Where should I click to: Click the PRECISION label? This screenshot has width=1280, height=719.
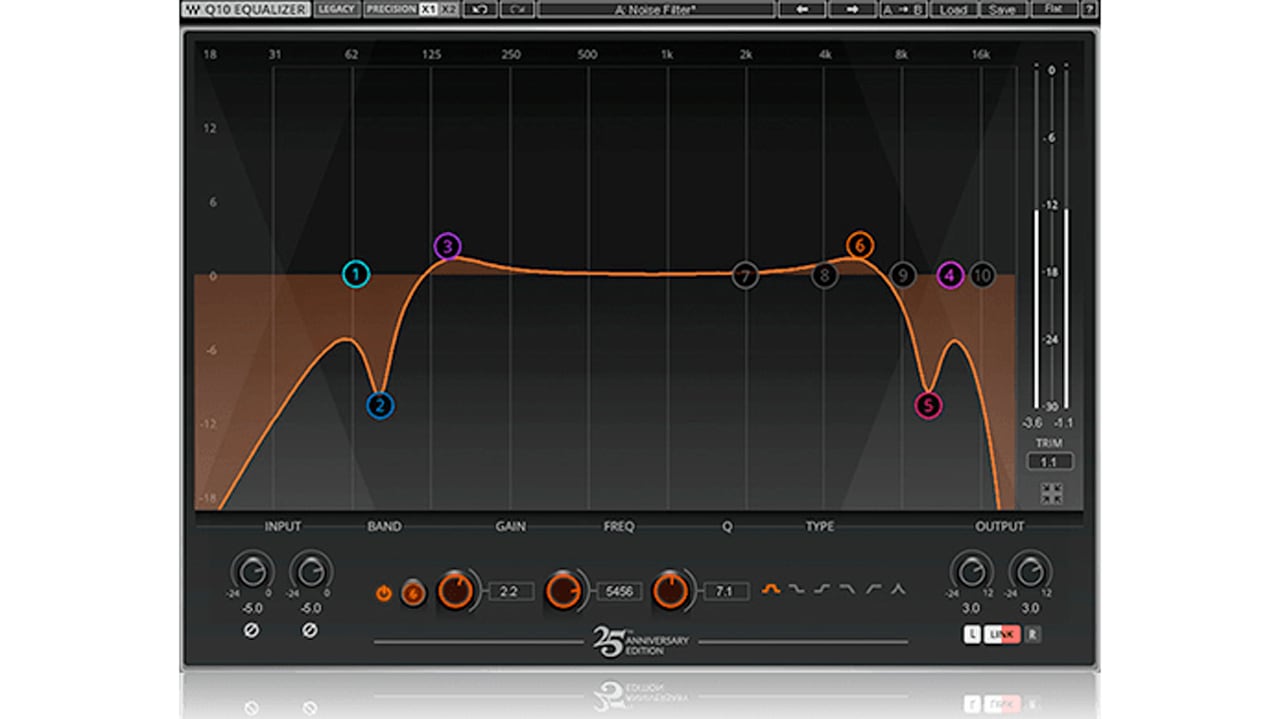391,9
